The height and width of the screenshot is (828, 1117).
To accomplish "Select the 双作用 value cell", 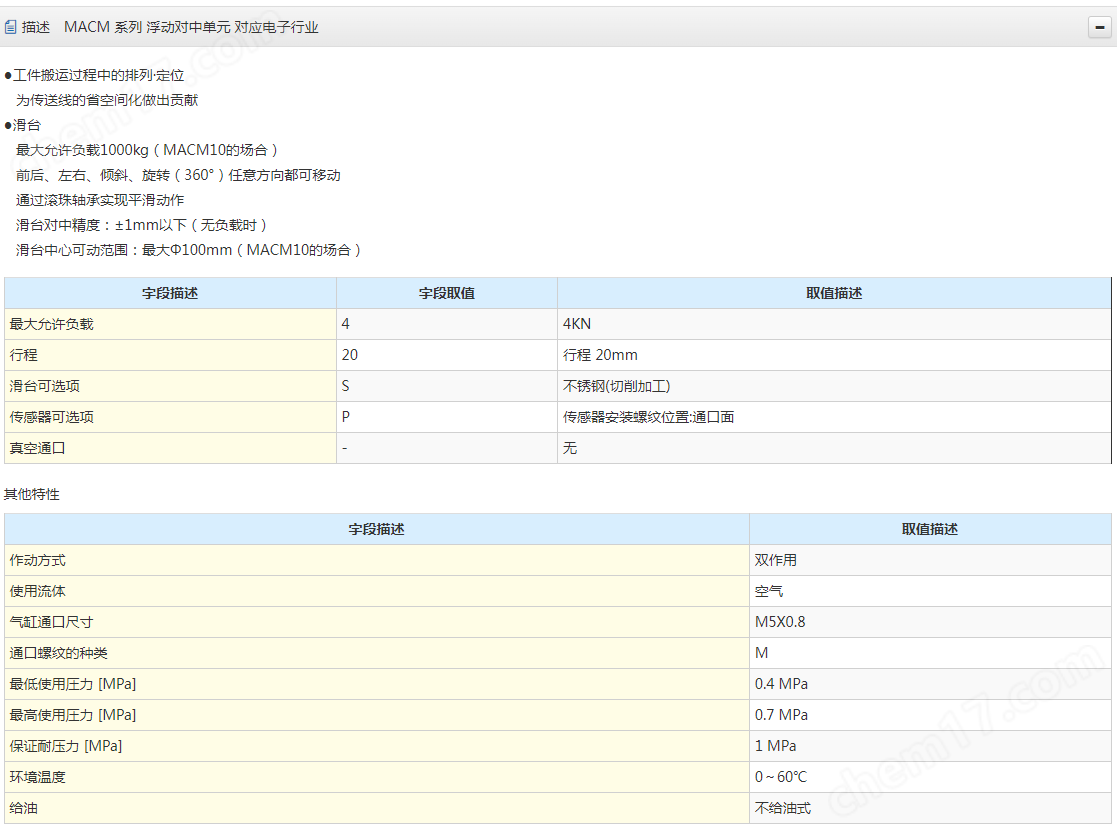I will [x=775, y=560].
